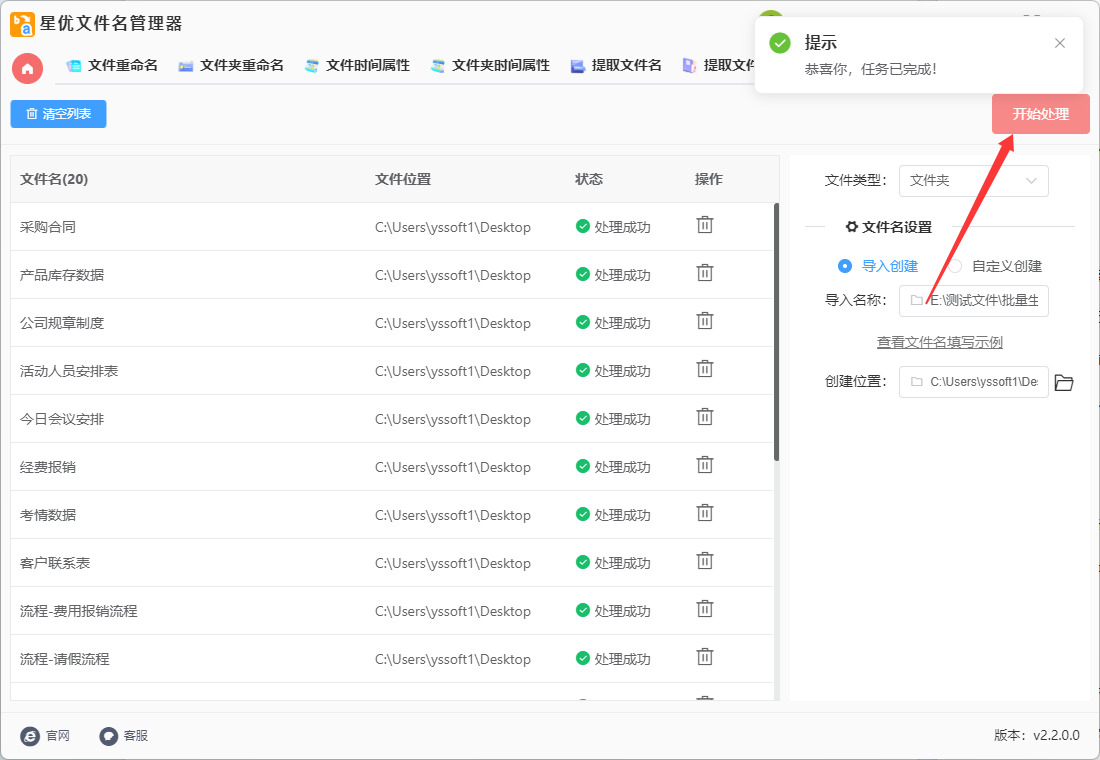The height and width of the screenshot is (760, 1100).
Task: Select the 流程-请假流程 file name
Action: 65,659
